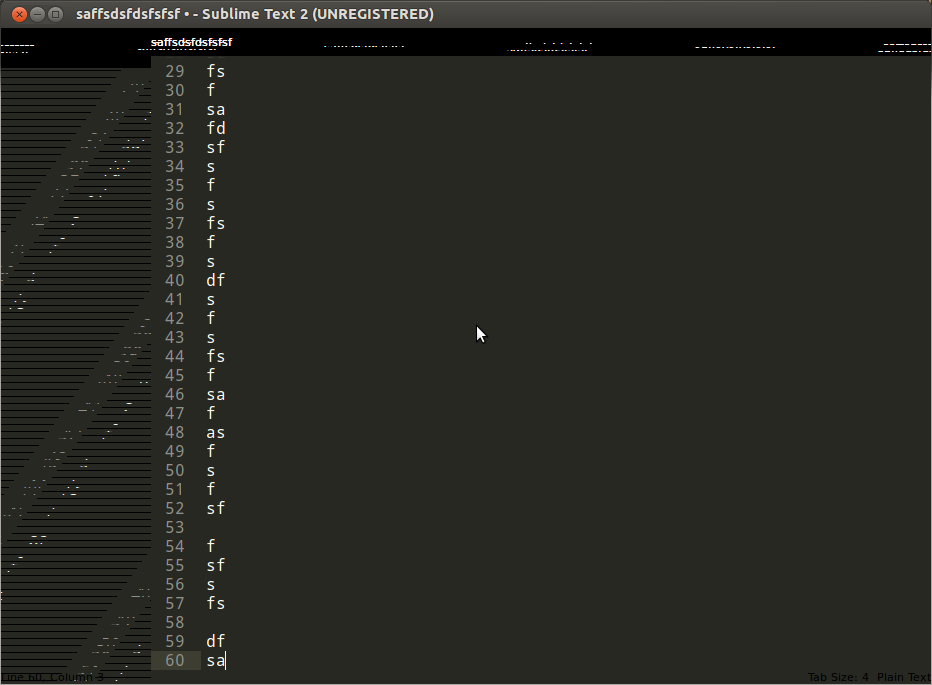The height and width of the screenshot is (685, 932).
Task: Click the "sa" text on line 60
Action: click(215, 660)
